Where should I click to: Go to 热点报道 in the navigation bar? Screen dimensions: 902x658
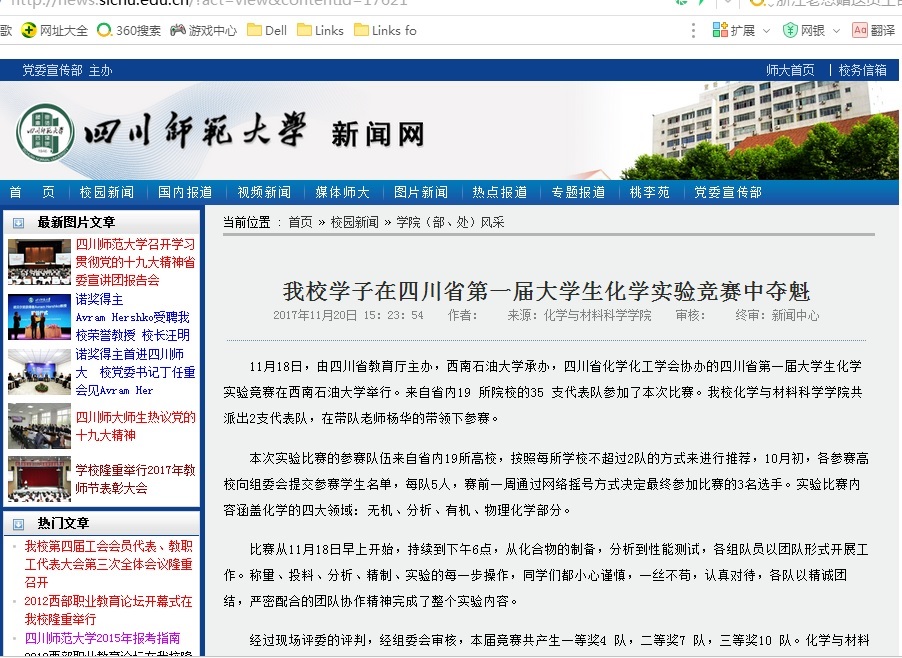point(500,192)
